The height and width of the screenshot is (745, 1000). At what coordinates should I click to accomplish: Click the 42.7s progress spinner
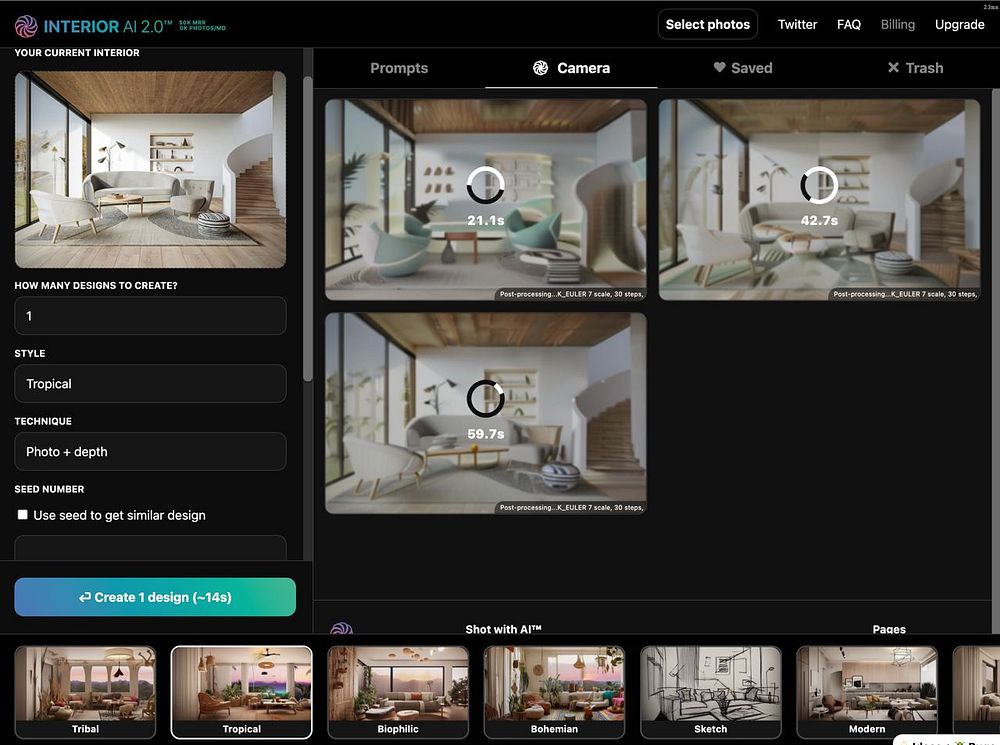tap(819, 185)
